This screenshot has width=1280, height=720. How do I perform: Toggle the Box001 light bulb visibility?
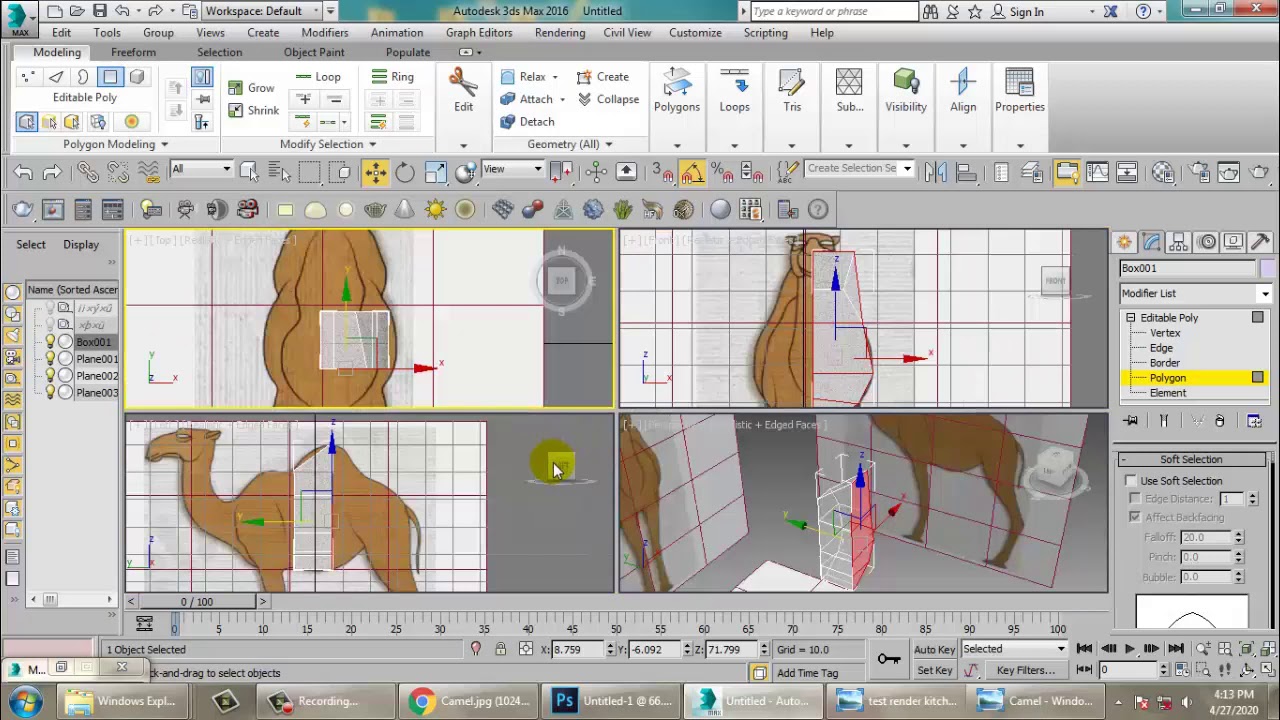pyautogui.click(x=50, y=342)
